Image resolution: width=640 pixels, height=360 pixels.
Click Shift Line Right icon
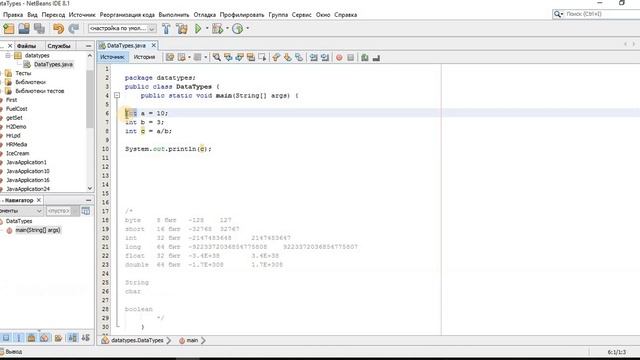tap(325, 58)
